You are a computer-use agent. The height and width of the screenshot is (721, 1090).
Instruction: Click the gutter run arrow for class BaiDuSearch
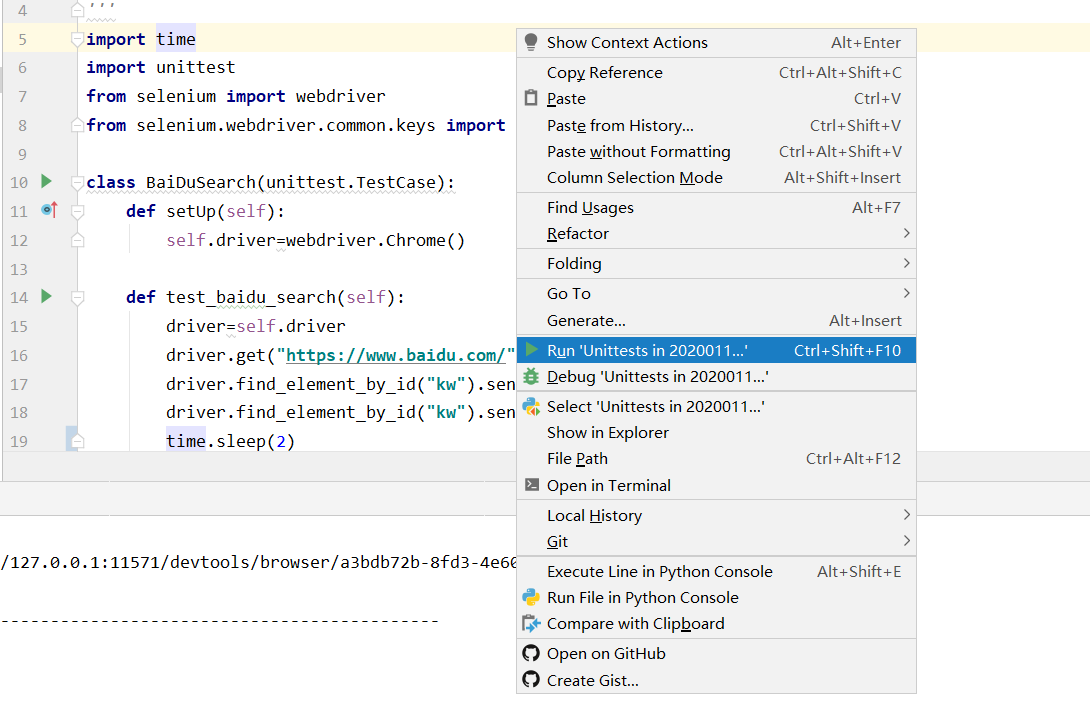tap(47, 181)
